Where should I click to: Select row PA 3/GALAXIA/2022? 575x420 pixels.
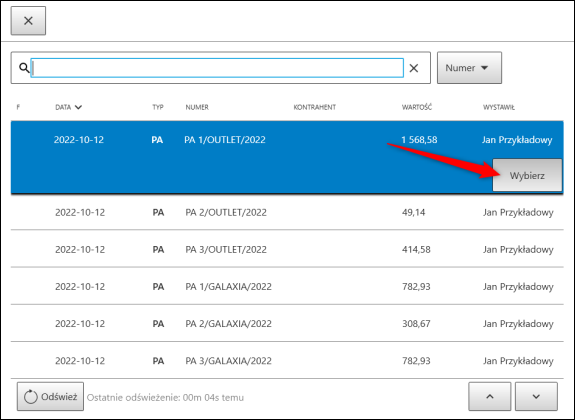point(287,361)
